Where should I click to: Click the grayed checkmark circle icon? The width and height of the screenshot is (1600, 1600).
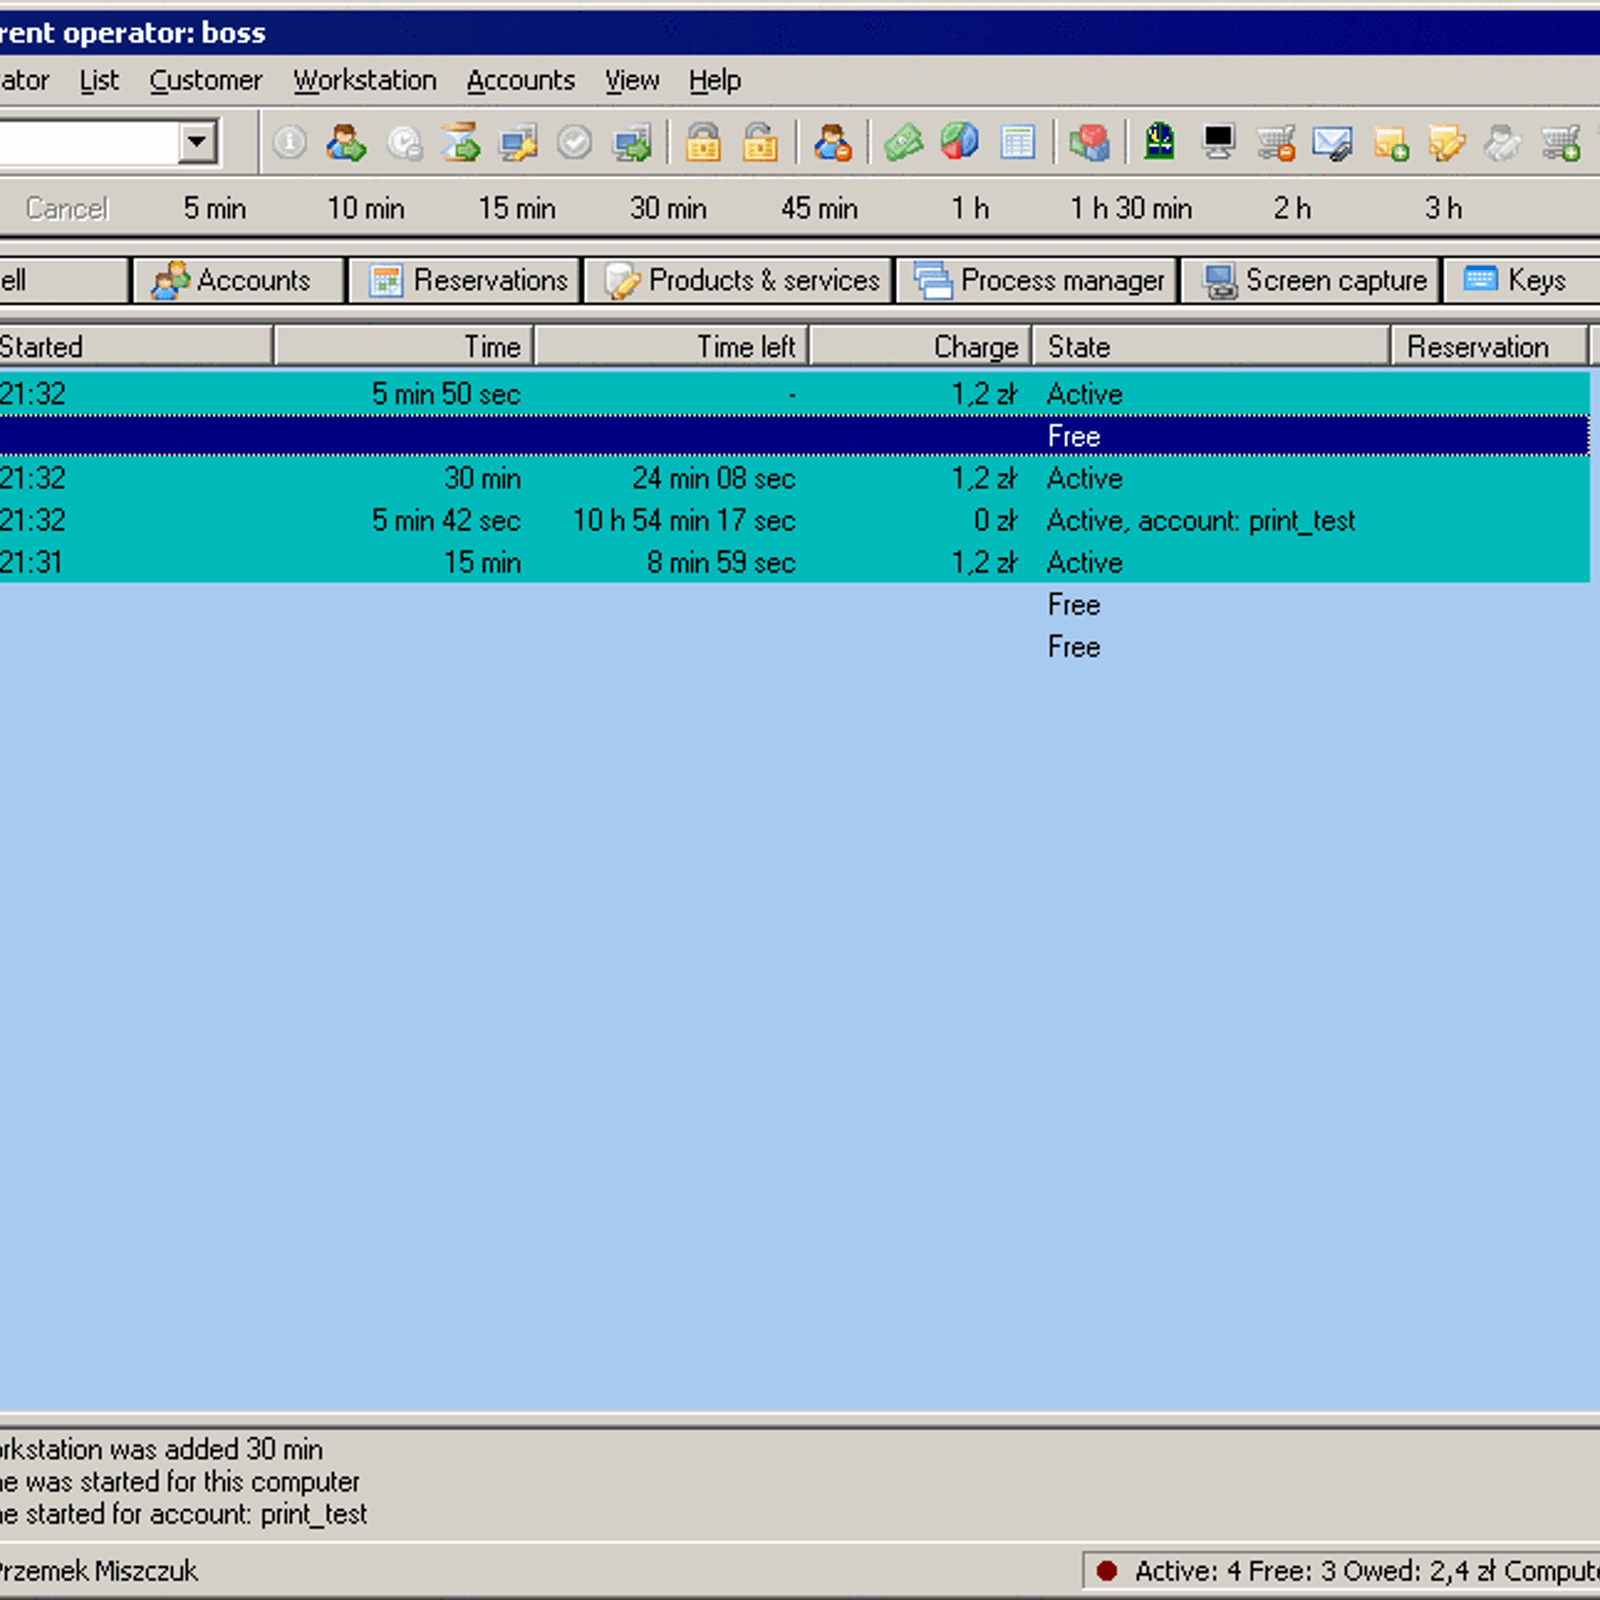coord(575,143)
